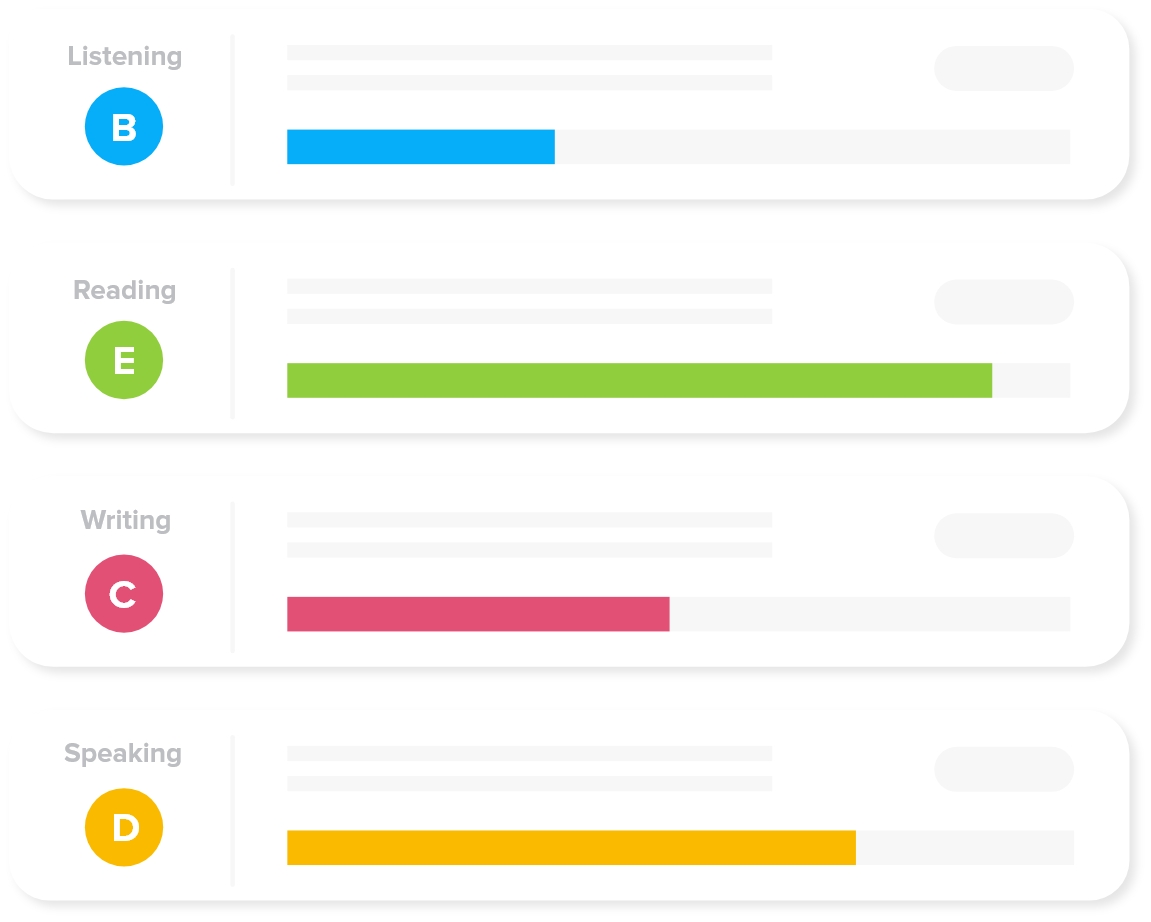Select the Writing label
1151x922 pixels.
(x=126, y=520)
